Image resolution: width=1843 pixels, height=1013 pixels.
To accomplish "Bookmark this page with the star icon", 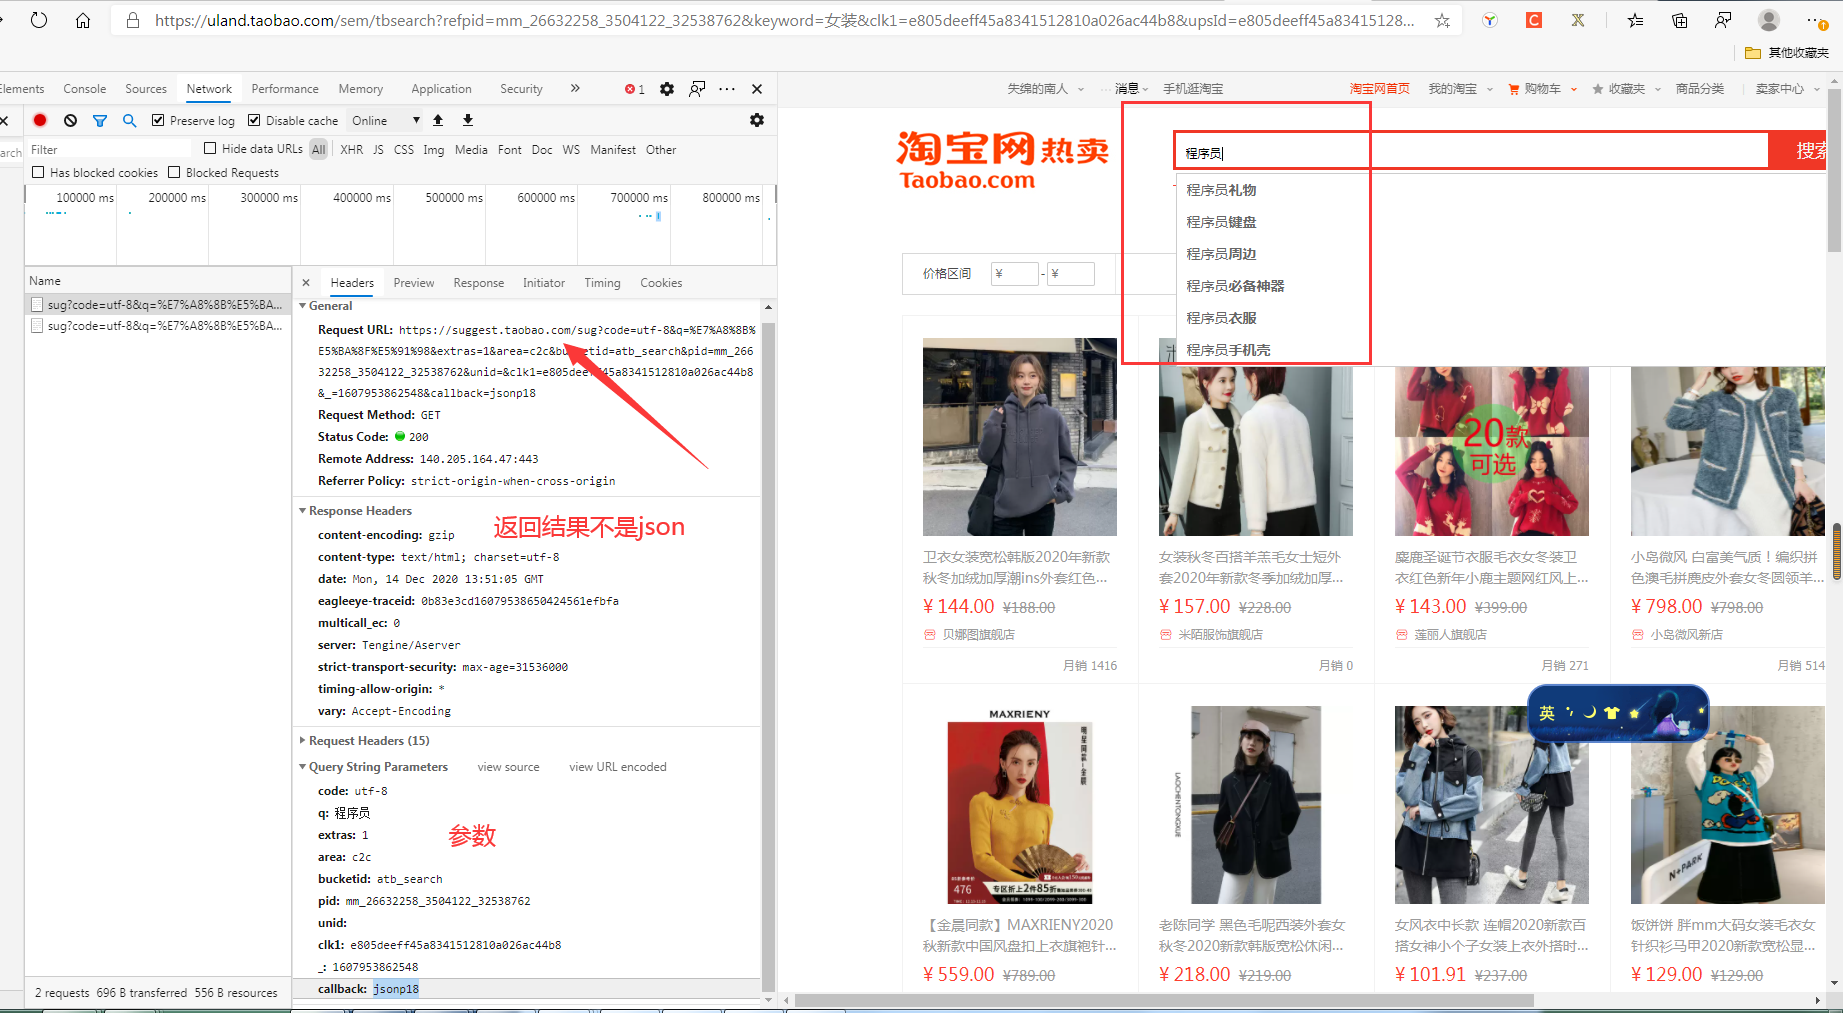I will coord(1442,20).
